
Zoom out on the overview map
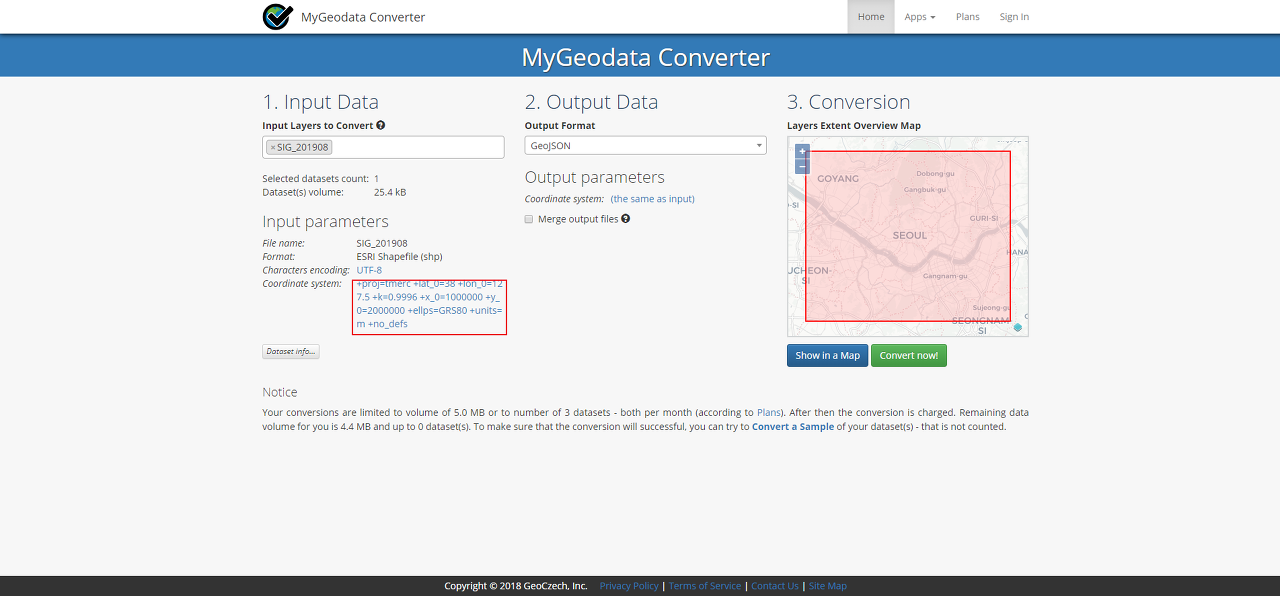coord(802,166)
